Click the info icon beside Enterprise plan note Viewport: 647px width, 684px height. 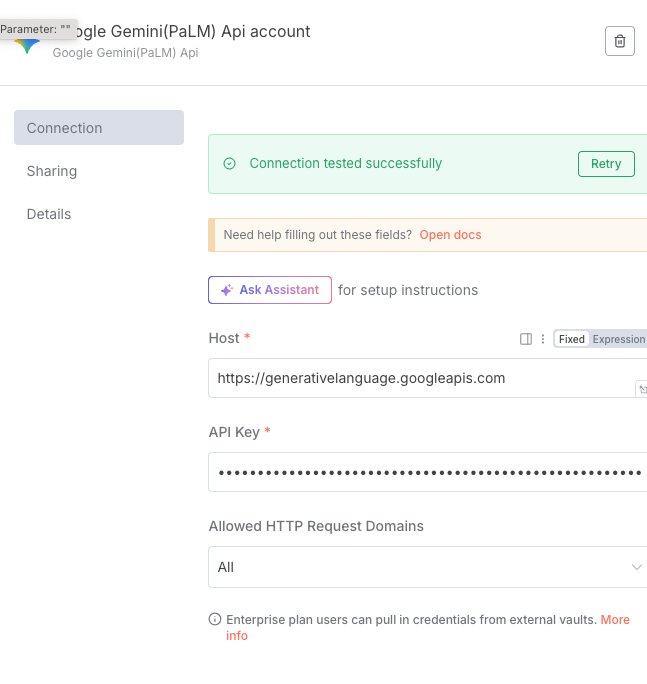click(x=215, y=620)
